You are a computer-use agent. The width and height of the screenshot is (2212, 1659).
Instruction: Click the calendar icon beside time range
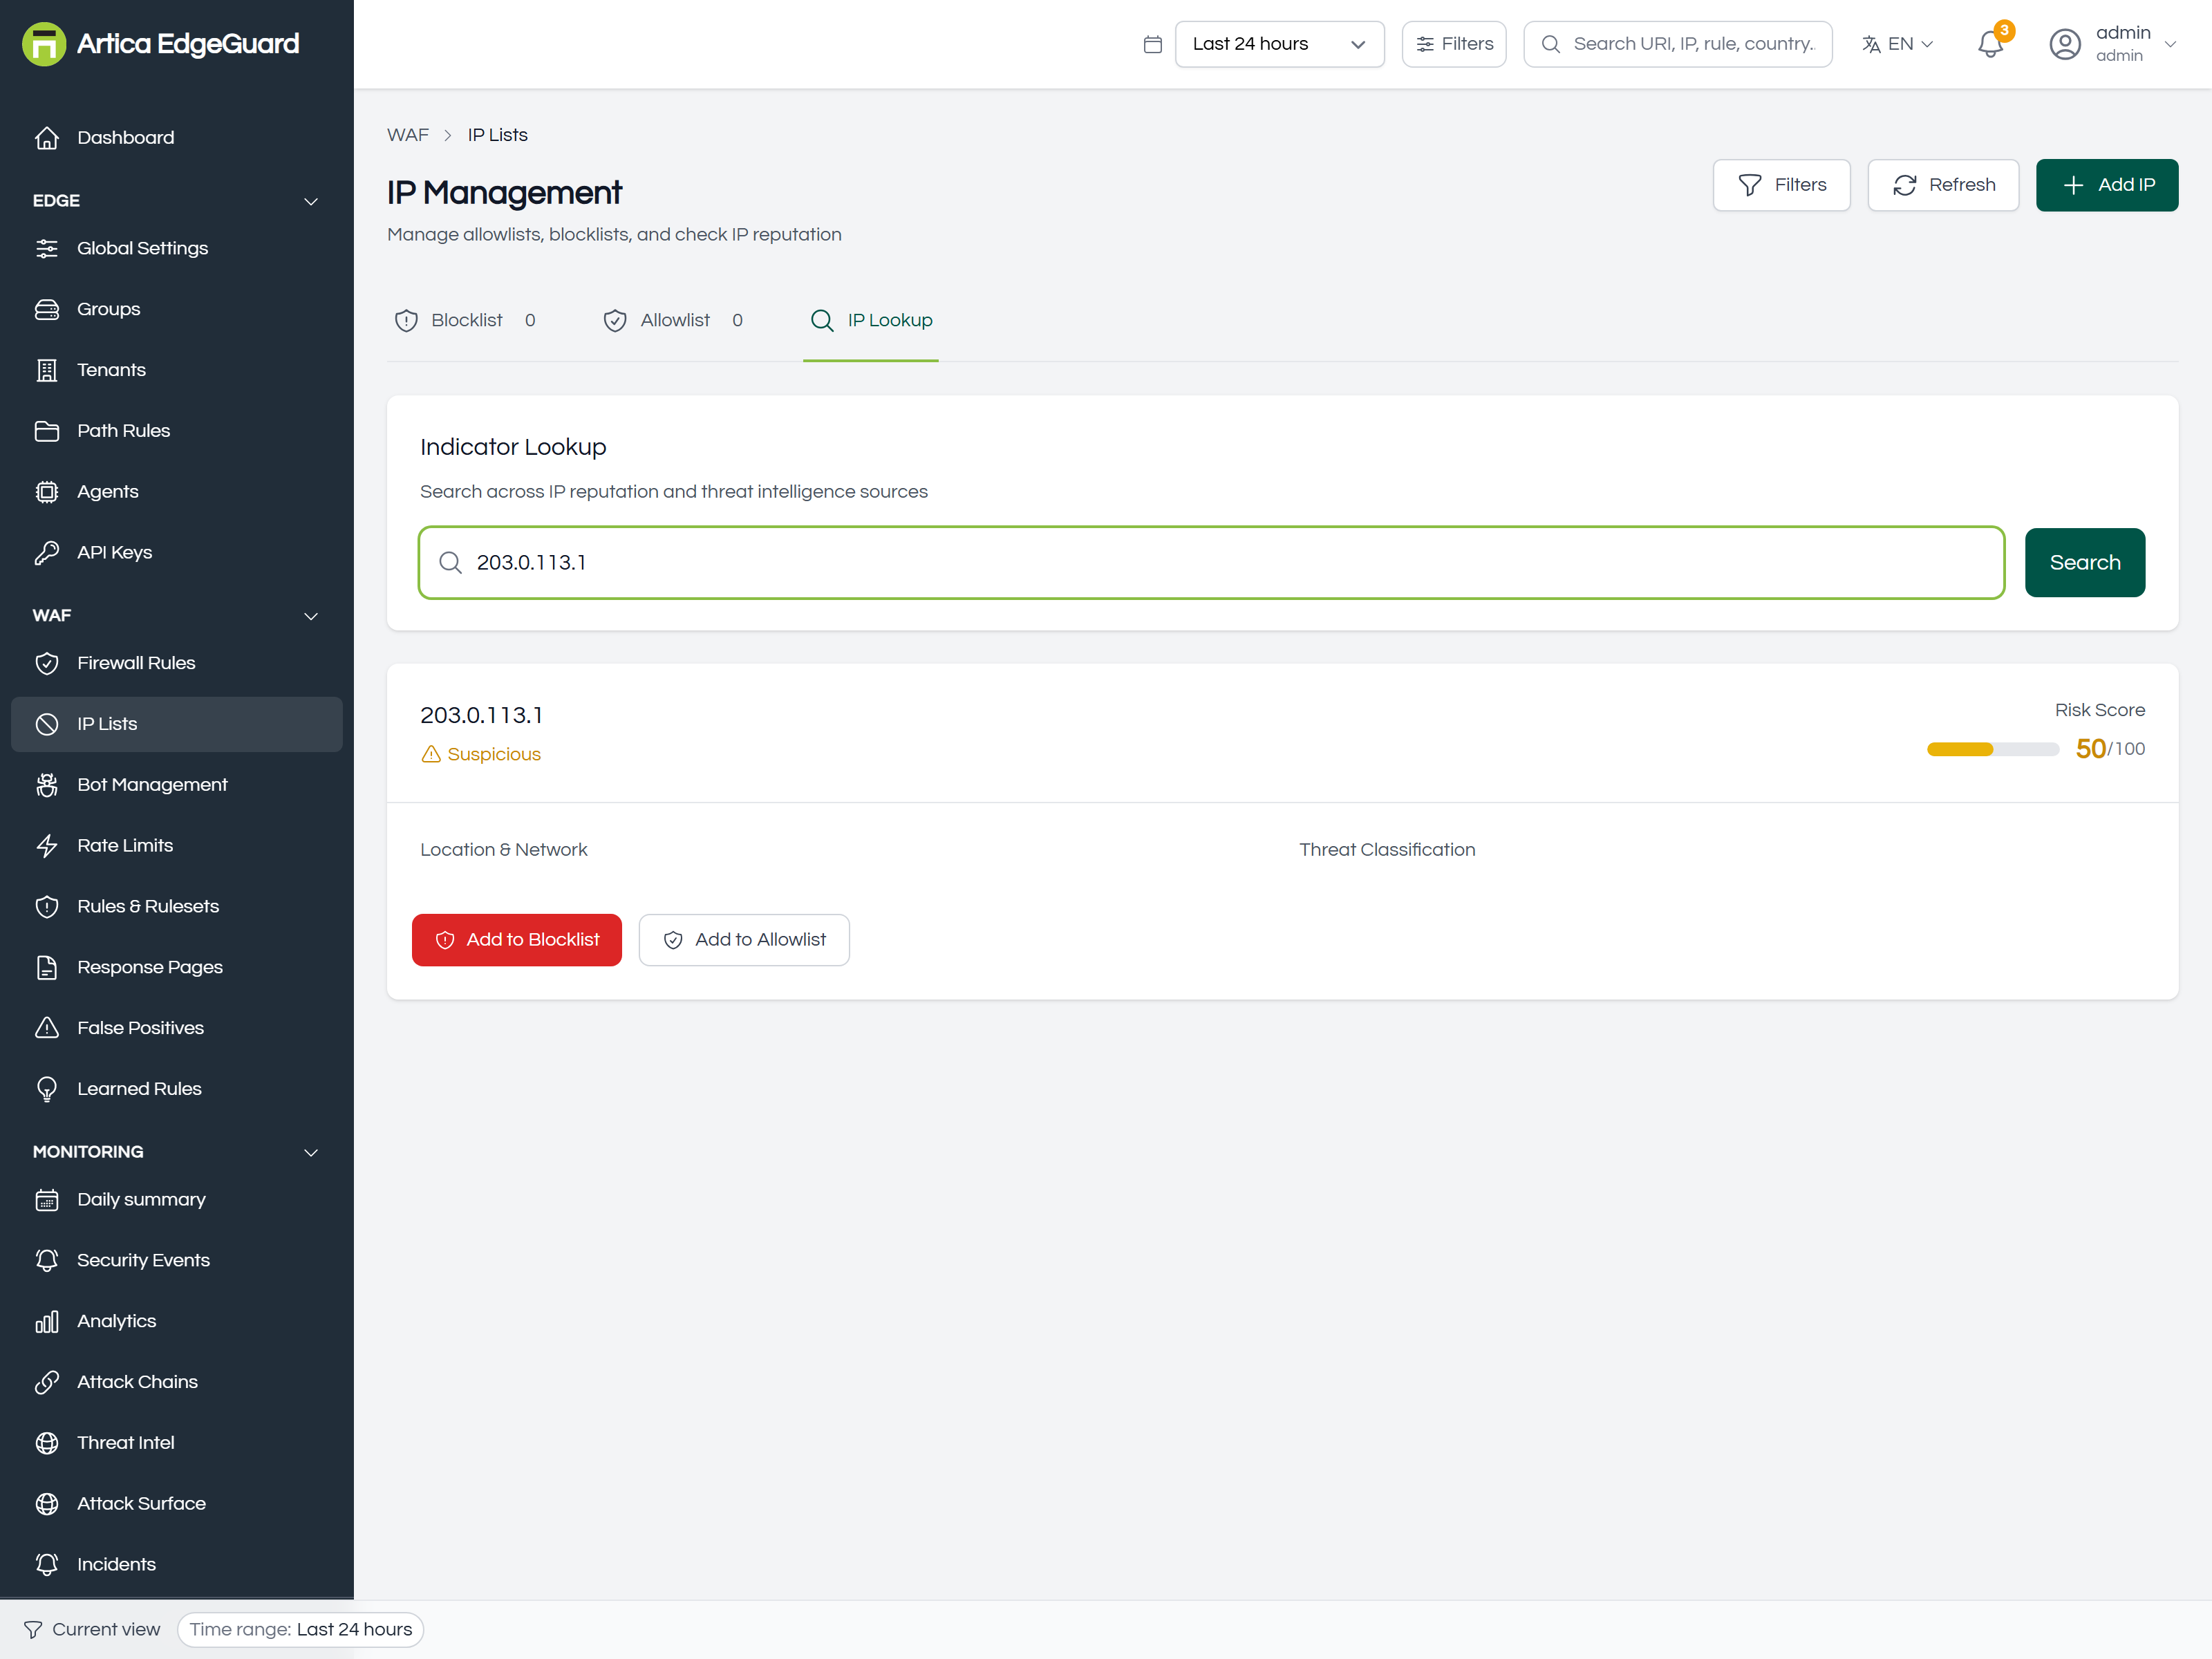tap(1152, 44)
